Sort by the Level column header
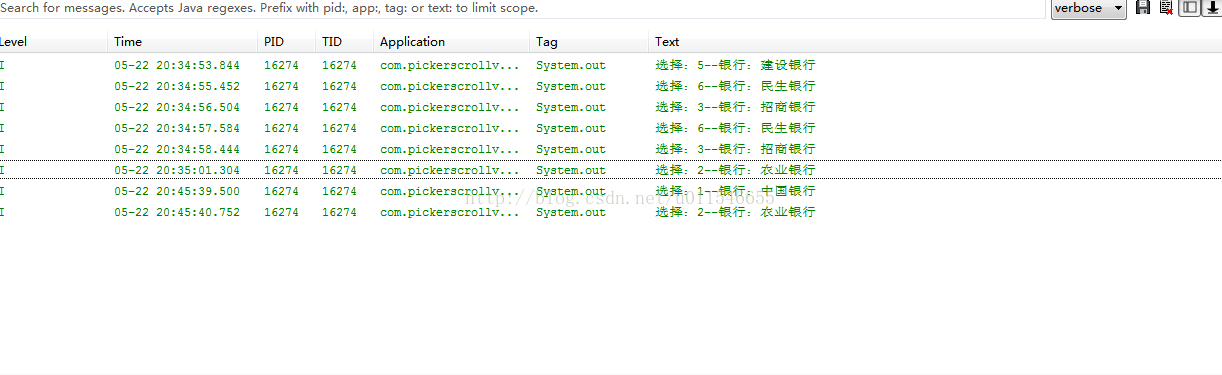 point(53,42)
